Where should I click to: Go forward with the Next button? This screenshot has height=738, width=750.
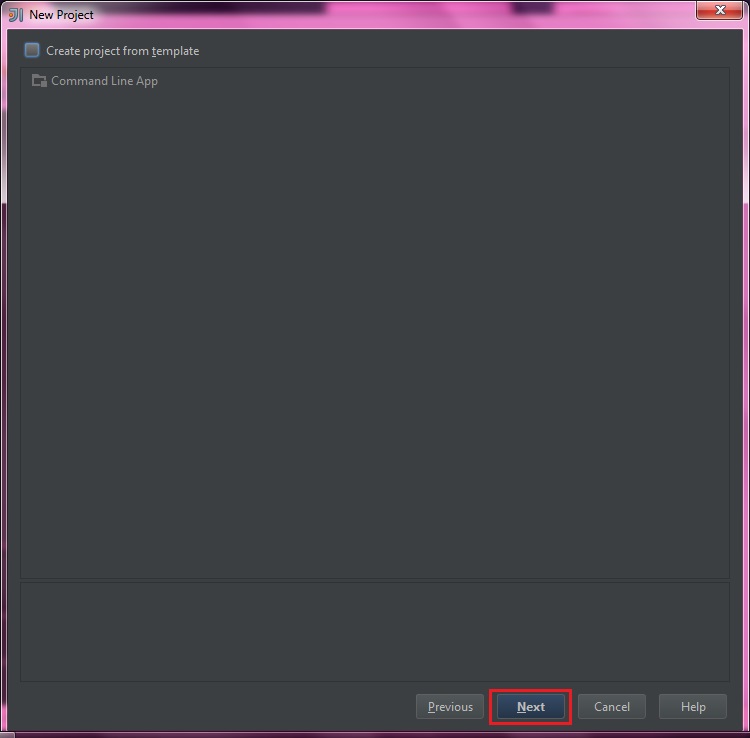(530, 706)
